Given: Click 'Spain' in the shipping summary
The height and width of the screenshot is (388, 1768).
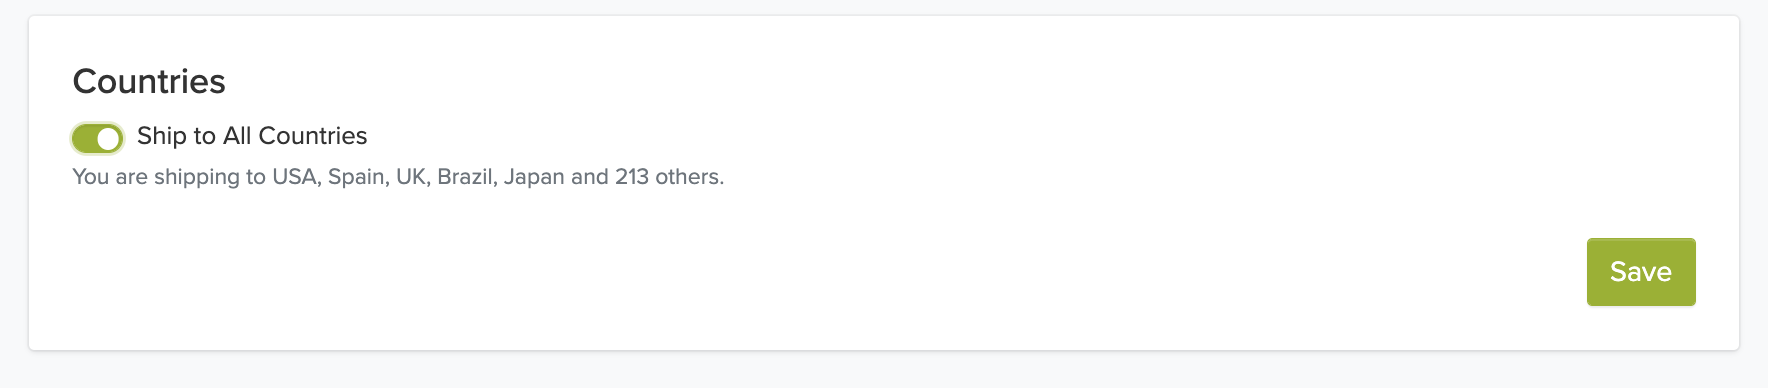Looking at the screenshot, I should (357, 177).
